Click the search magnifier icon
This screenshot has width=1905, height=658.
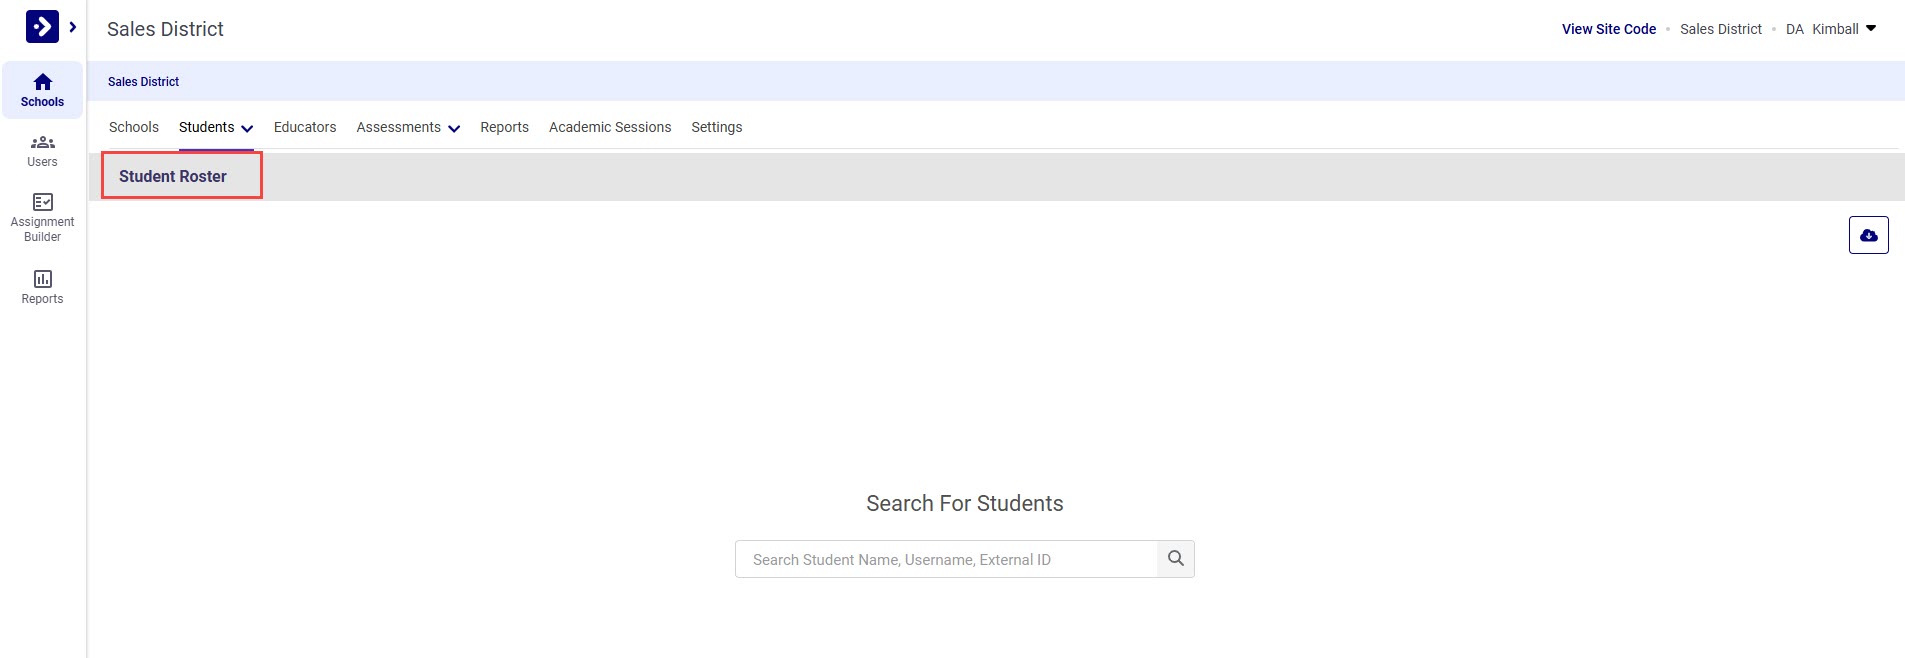point(1175,559)
